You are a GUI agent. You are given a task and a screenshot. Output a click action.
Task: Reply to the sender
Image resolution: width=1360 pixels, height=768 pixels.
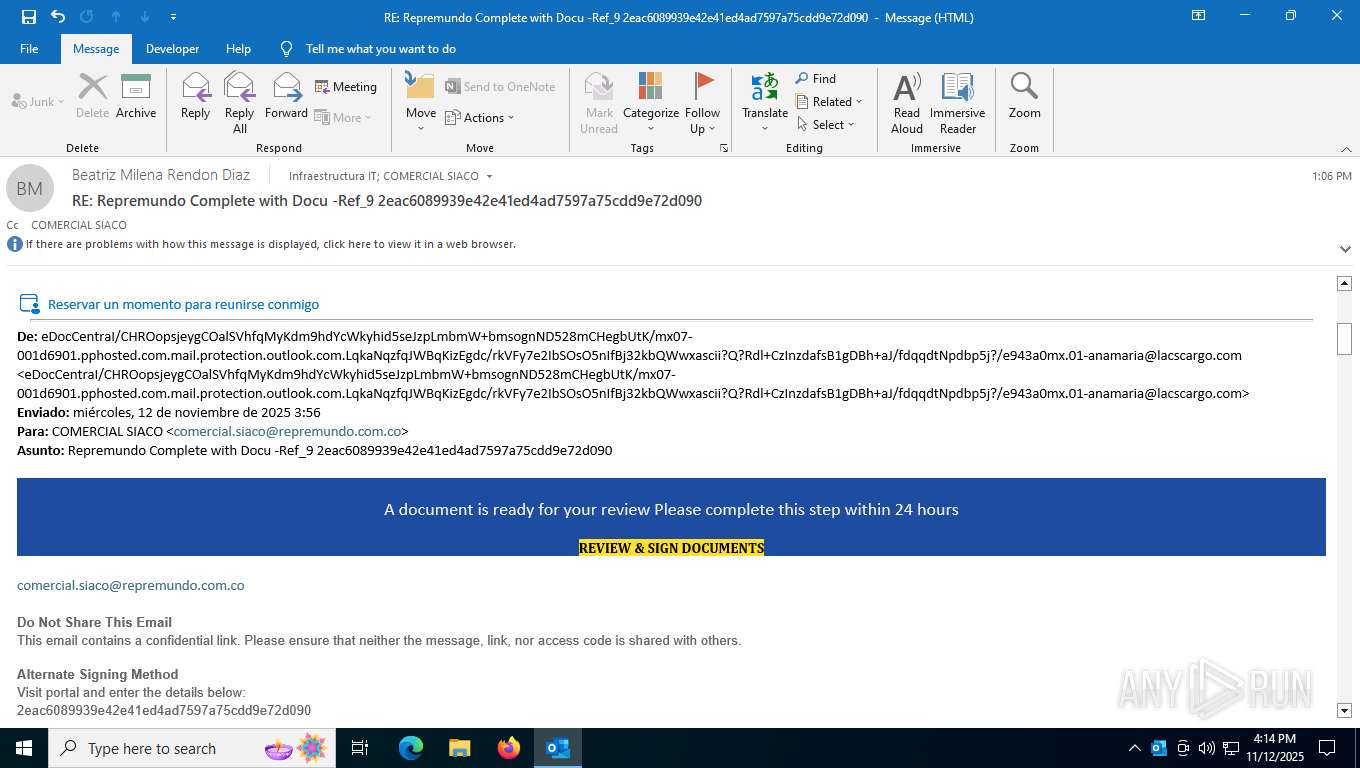point(195,97)
